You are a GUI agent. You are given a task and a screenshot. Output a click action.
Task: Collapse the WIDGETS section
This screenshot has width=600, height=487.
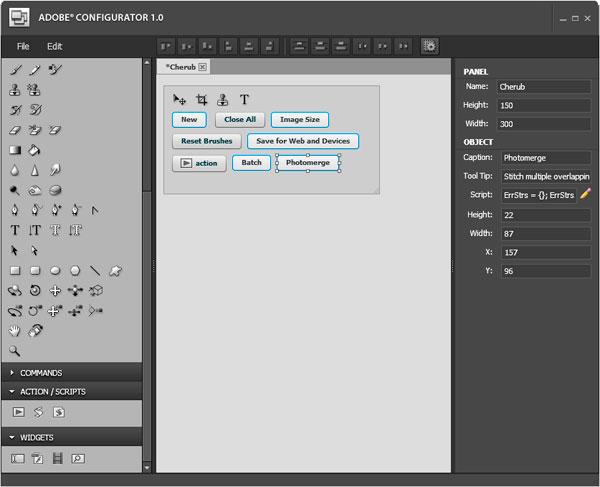point(72,437)
